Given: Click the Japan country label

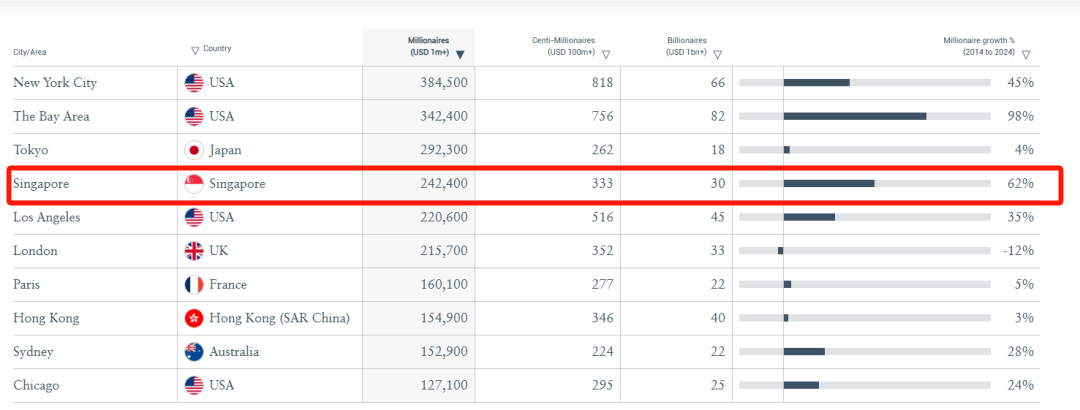Looking at the screenshot, I should click(x=225, y=150).
